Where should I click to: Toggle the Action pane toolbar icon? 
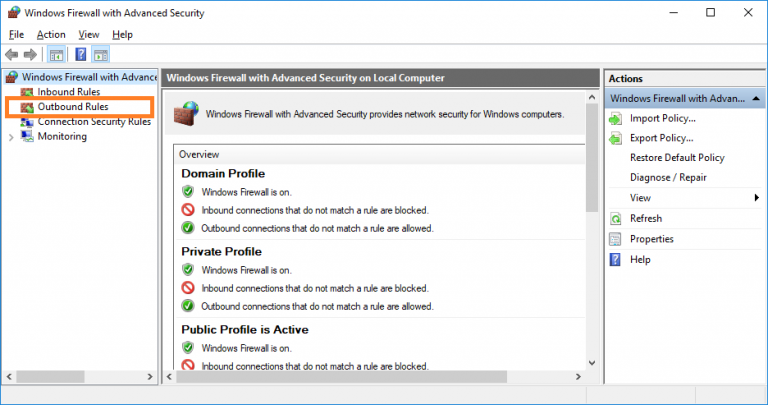point(101,54)
